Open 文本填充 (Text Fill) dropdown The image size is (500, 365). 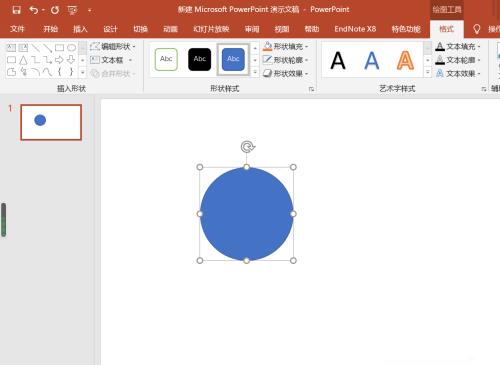(458, 47)
